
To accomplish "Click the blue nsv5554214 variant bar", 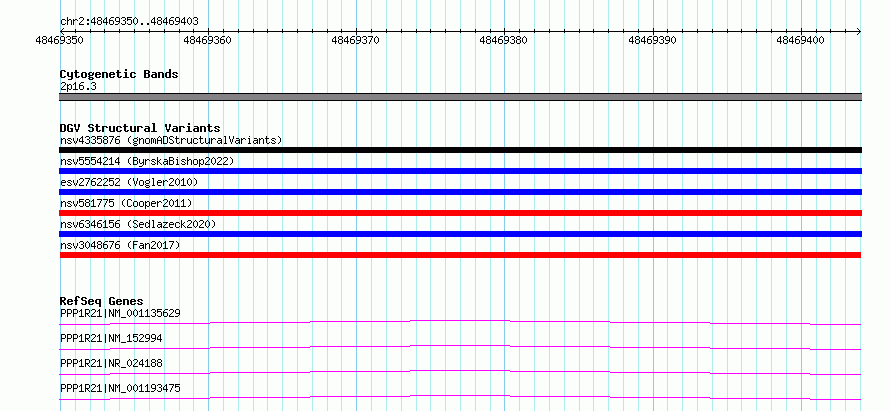I will tap(460, 171).
